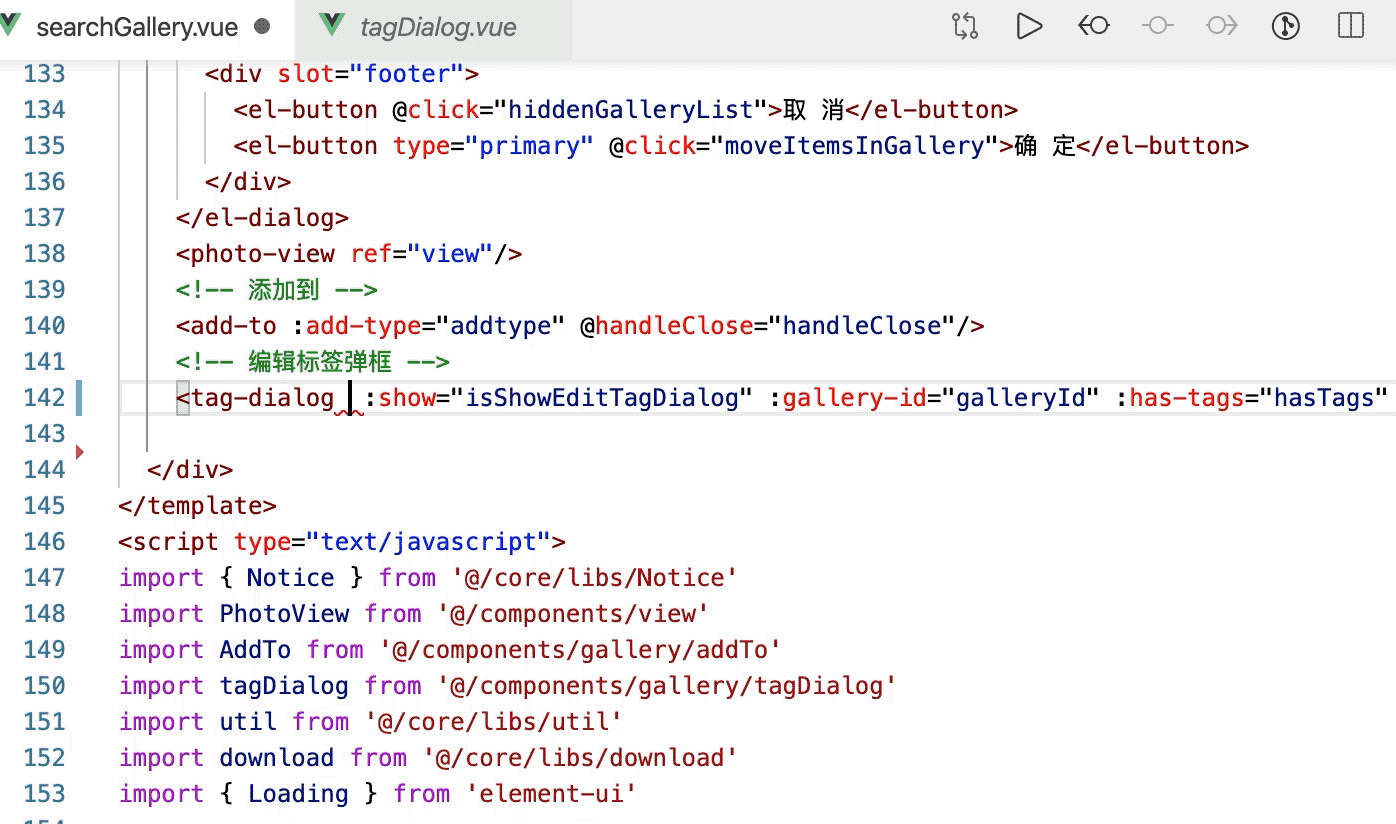Image resolution: width=1396 pixels, height=824 pixels.
Task: Open changes with the compare arrows icon
Action: pyautogui.click(x=965, y=26)
